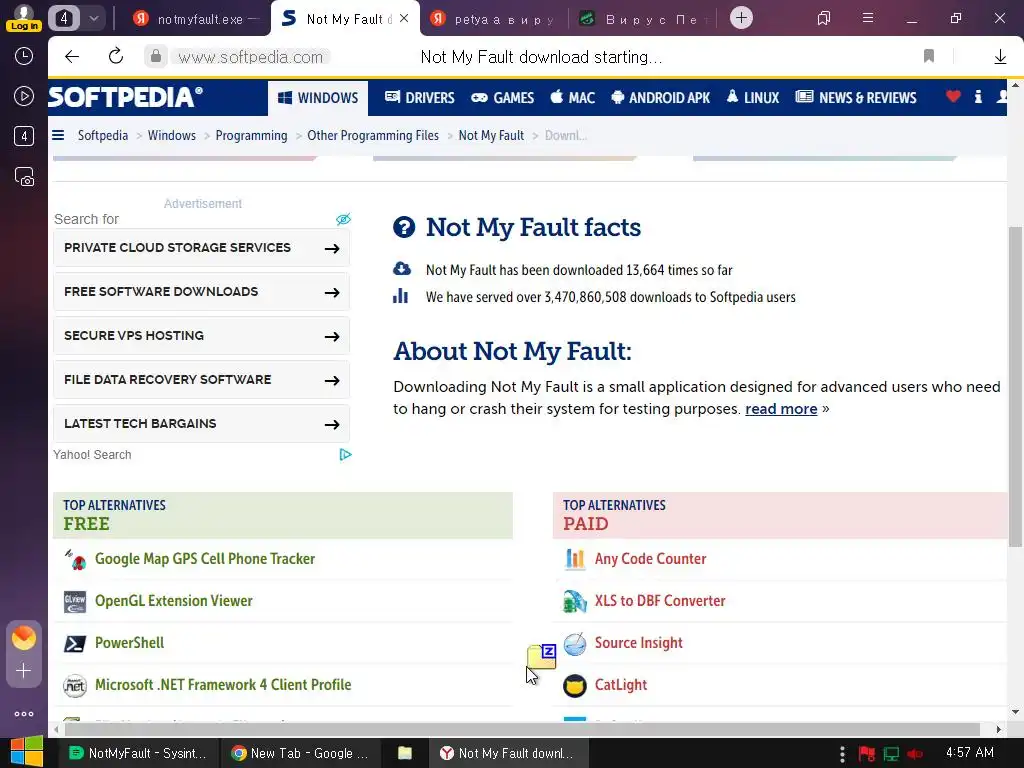Image resolution: width=1024 pixels, height=768 pixels.
Task: Open the downloads arrow icon
Action: 1000,57
